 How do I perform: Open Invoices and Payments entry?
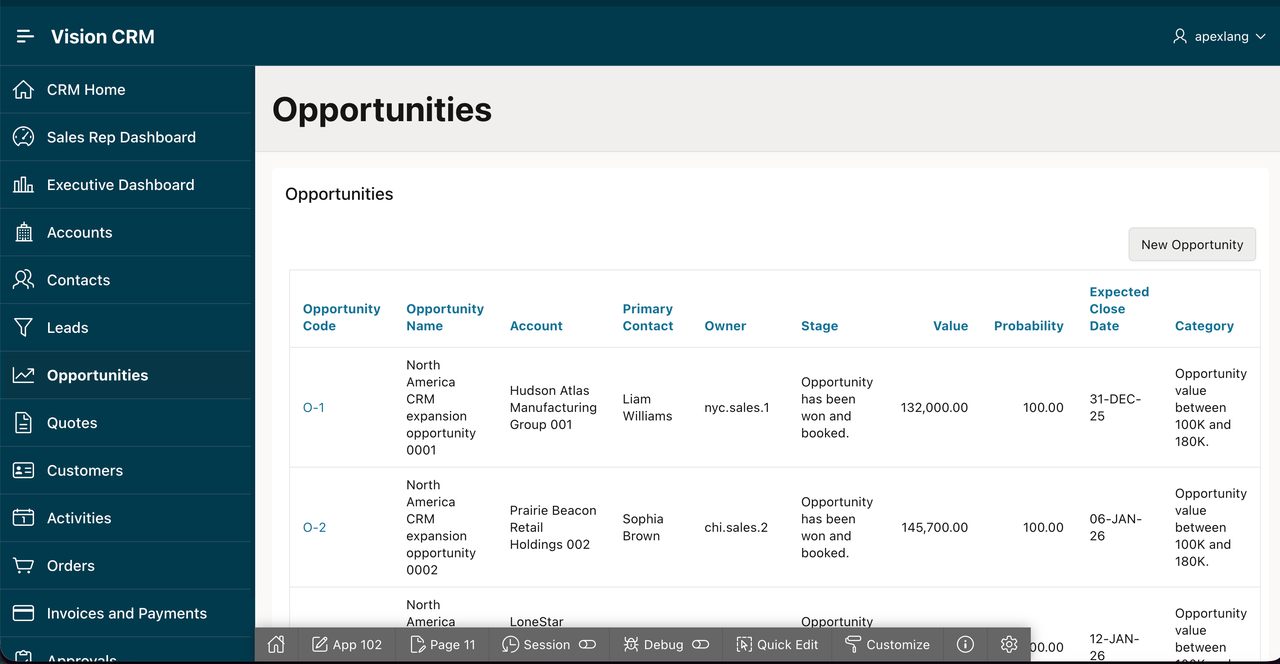click(x=127, y=614)
